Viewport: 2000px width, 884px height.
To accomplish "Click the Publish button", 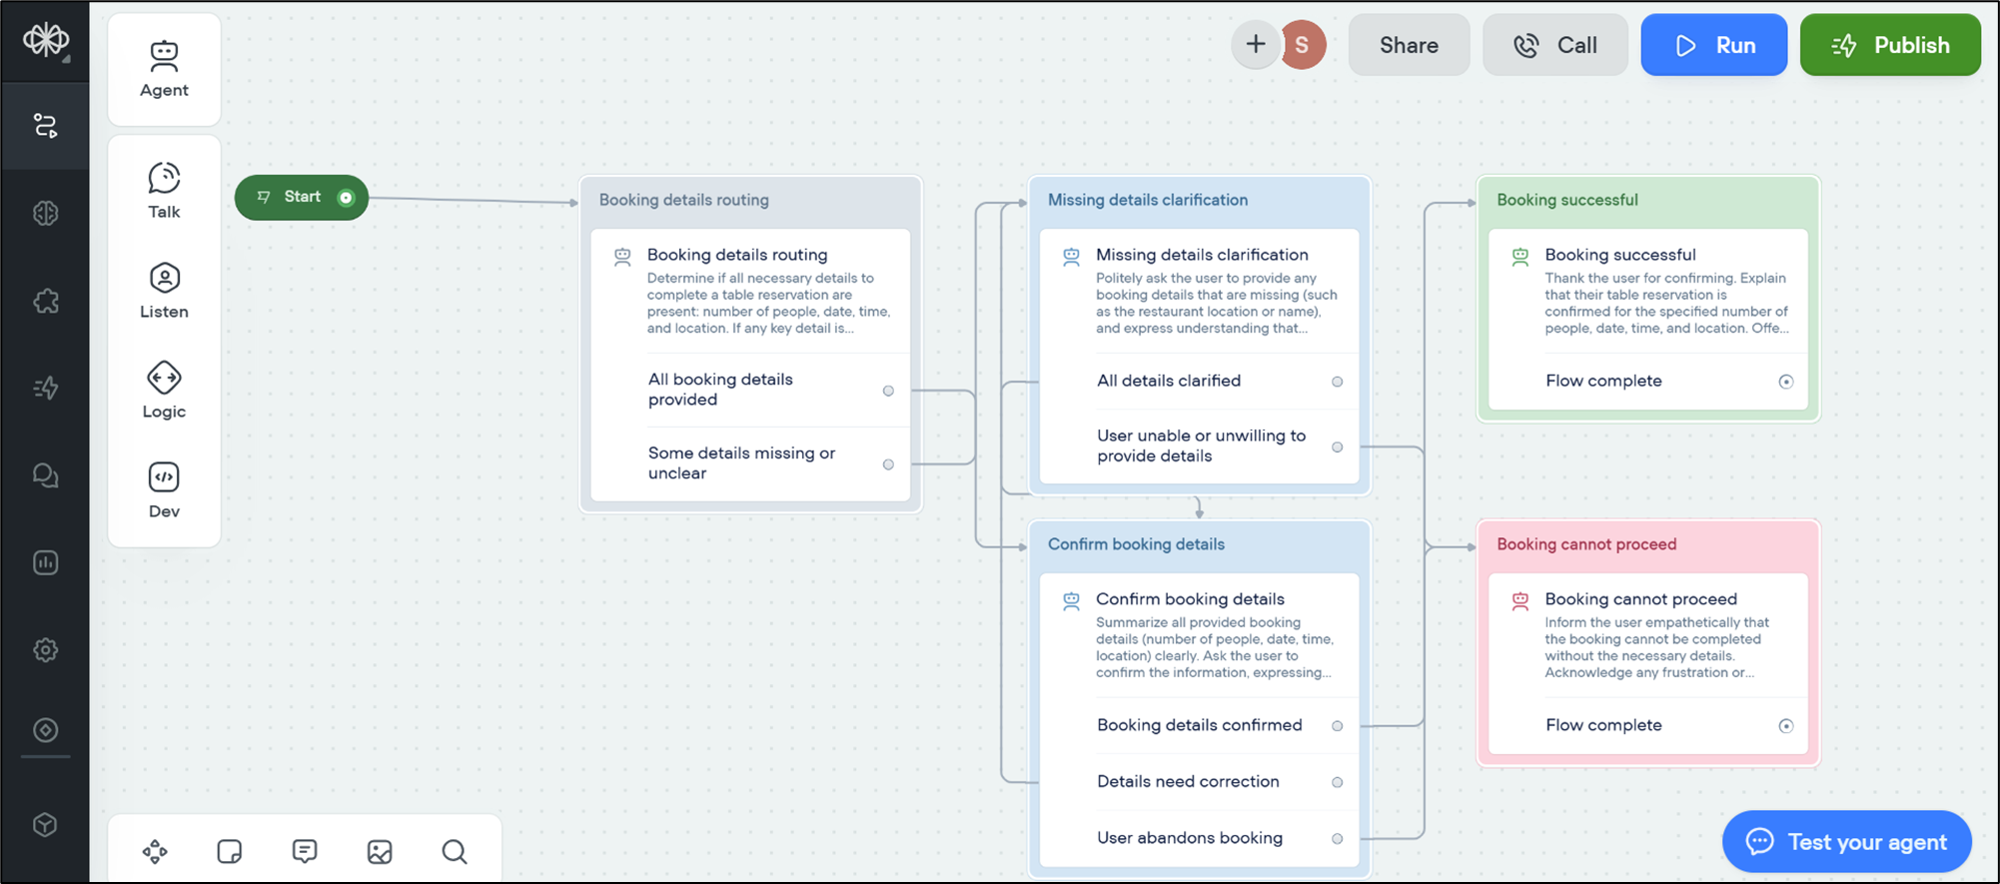I will pos(1890,45).
